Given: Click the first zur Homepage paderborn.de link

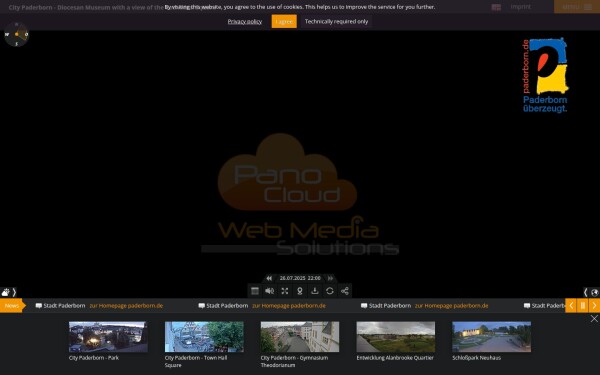Looking at the screenshot, I should (x=126, y=306).
